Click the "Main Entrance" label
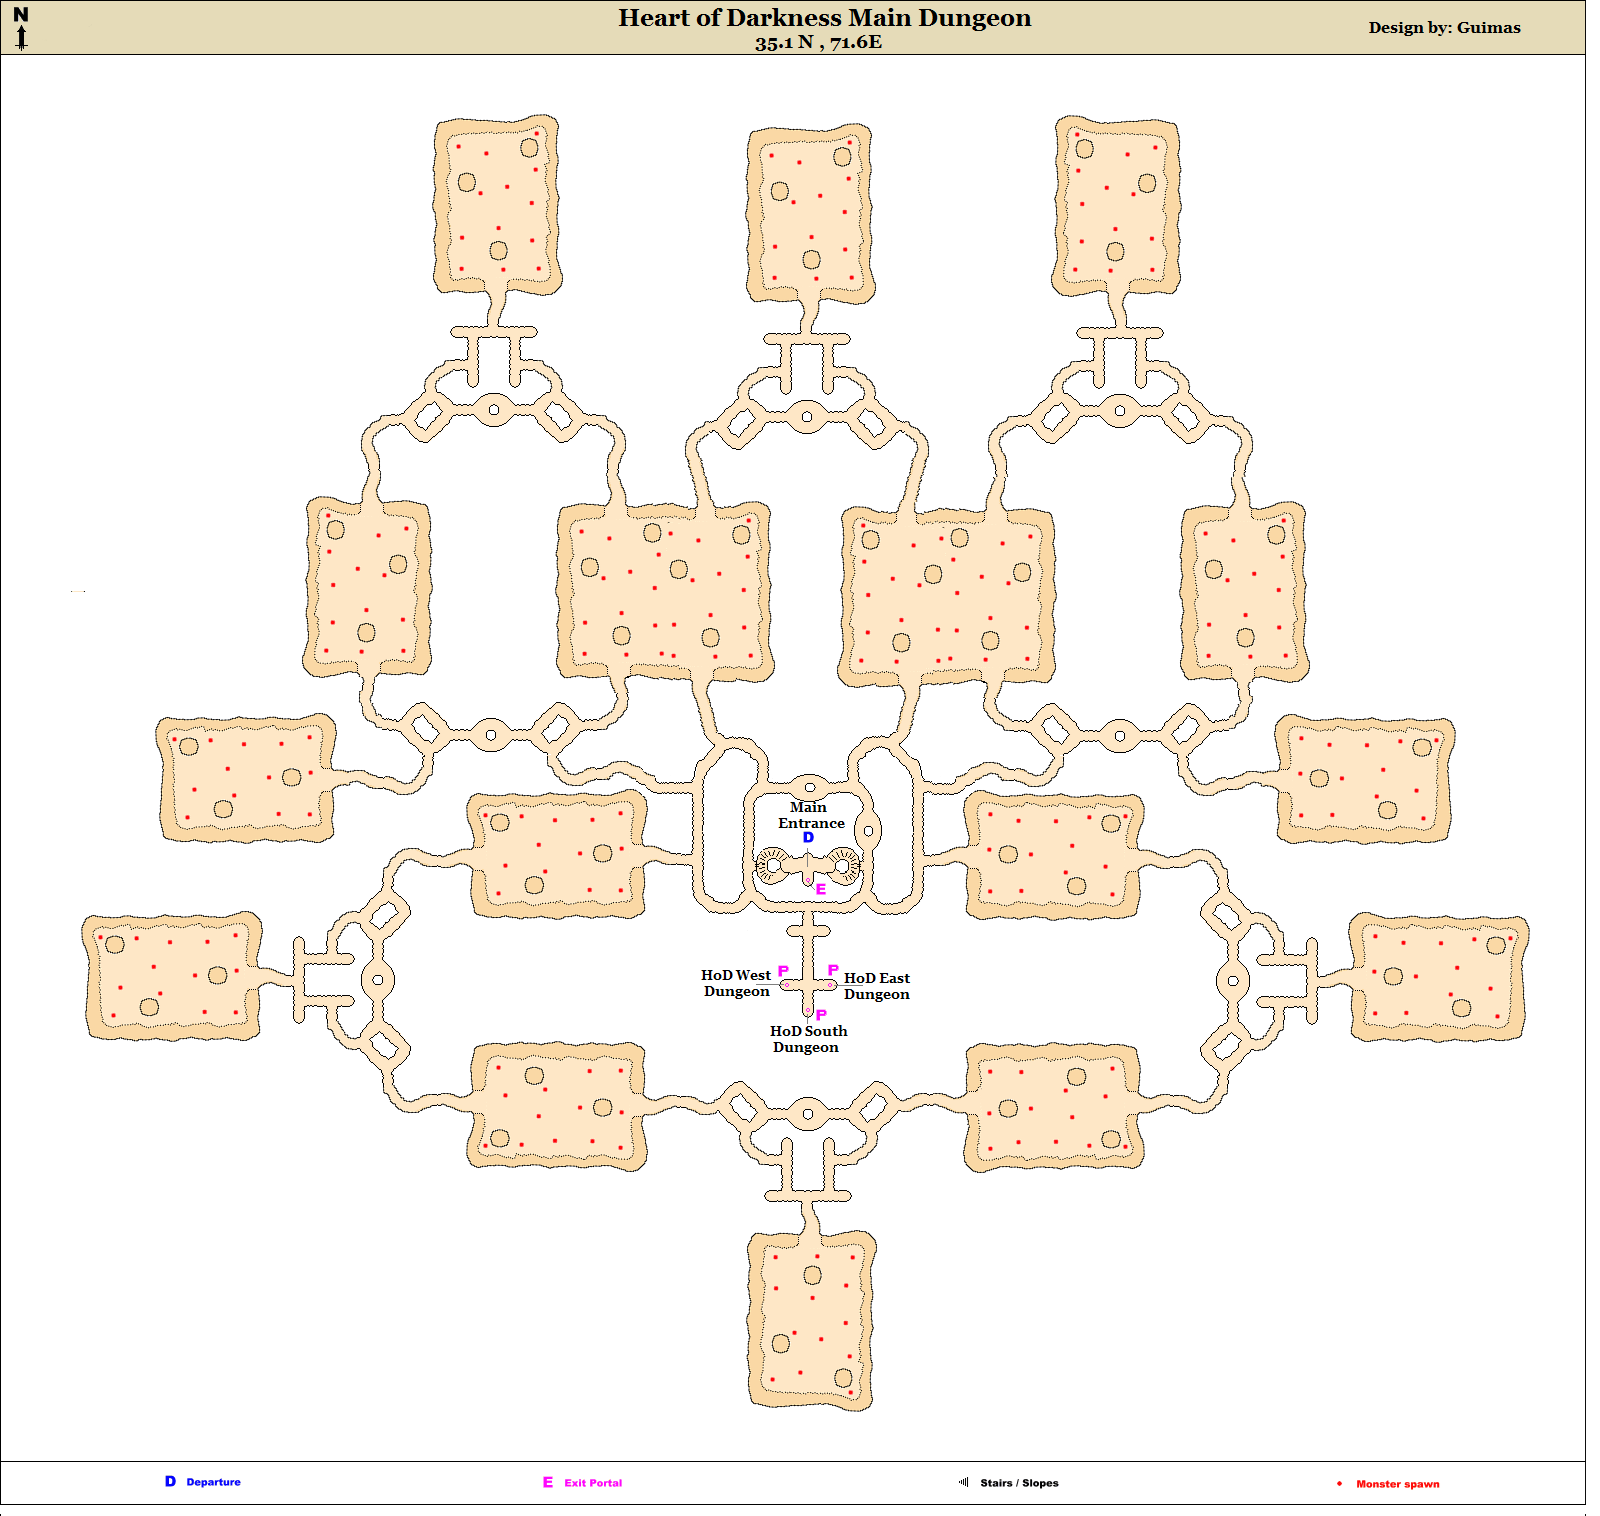 click(x=811, y=815)
